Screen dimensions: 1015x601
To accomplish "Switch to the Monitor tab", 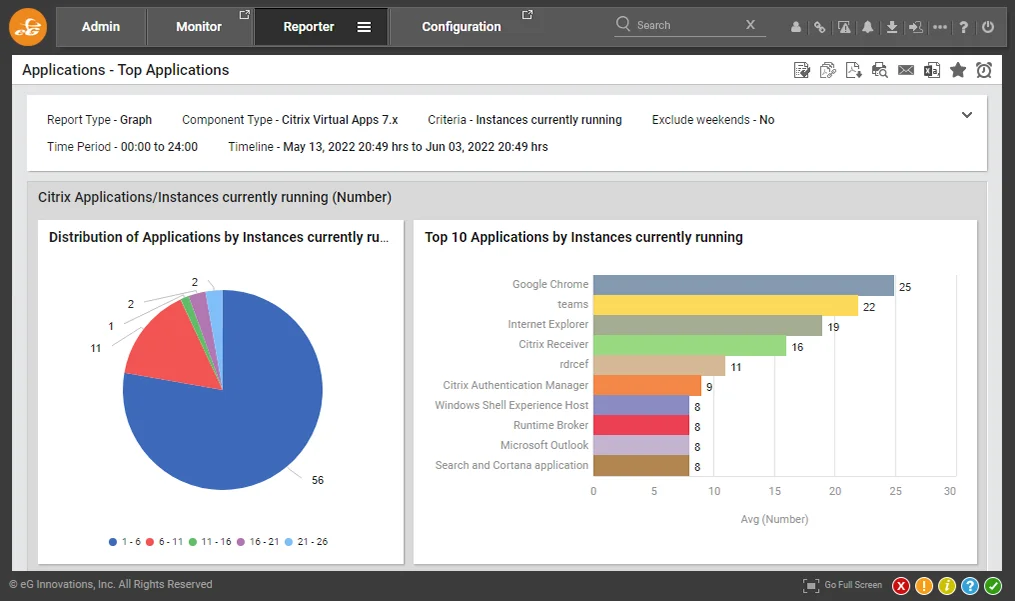I will click(199, 27).
